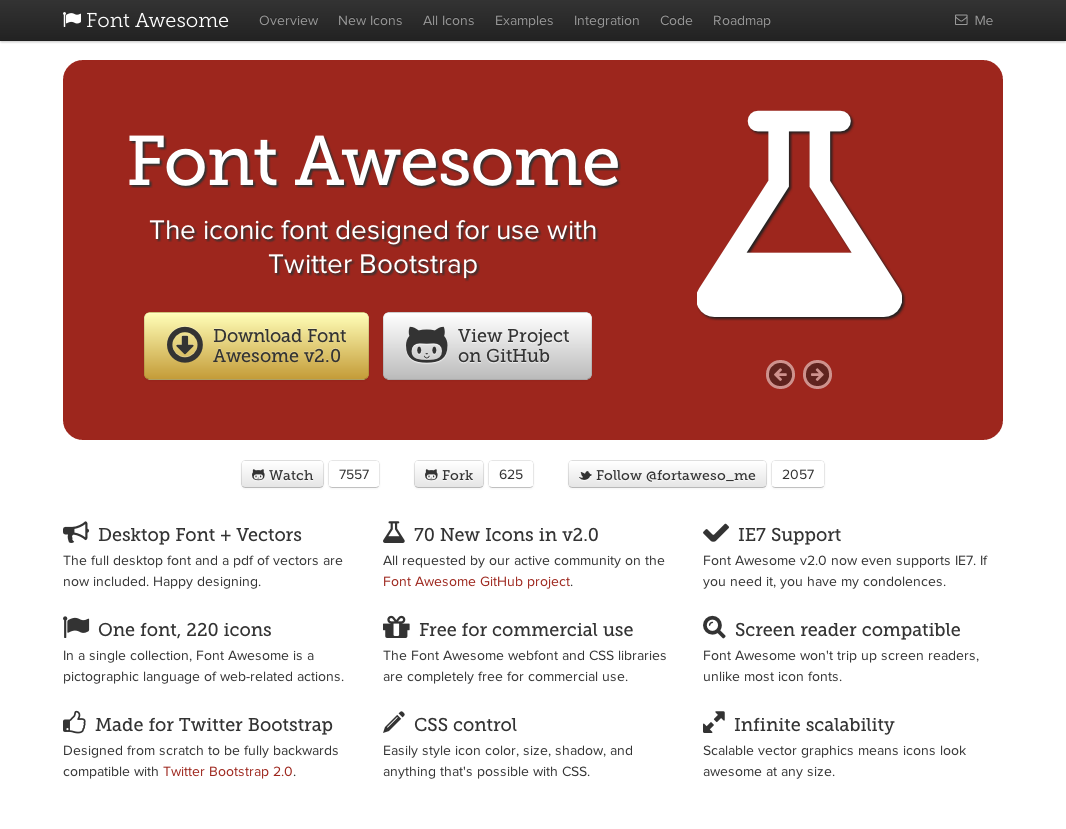This screenshot has width=1066, height=829.
Task: Click the Screen reader compatible heading
Action: (x=847, y=630)
